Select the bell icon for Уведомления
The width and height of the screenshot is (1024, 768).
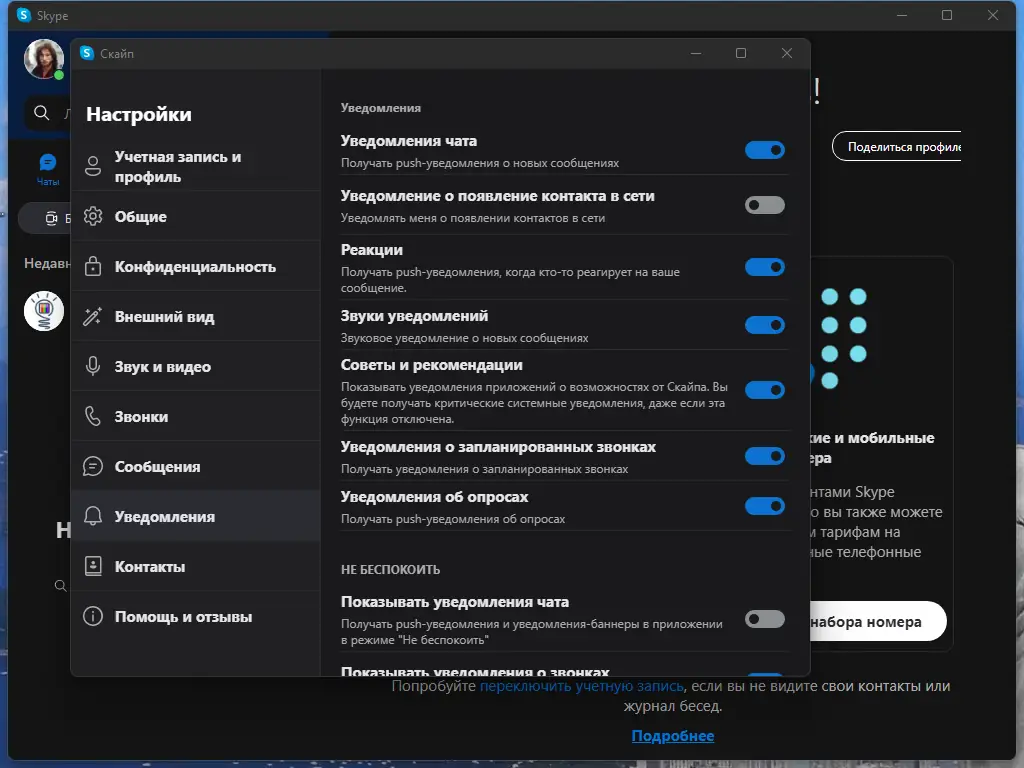(x=93, y=516)
